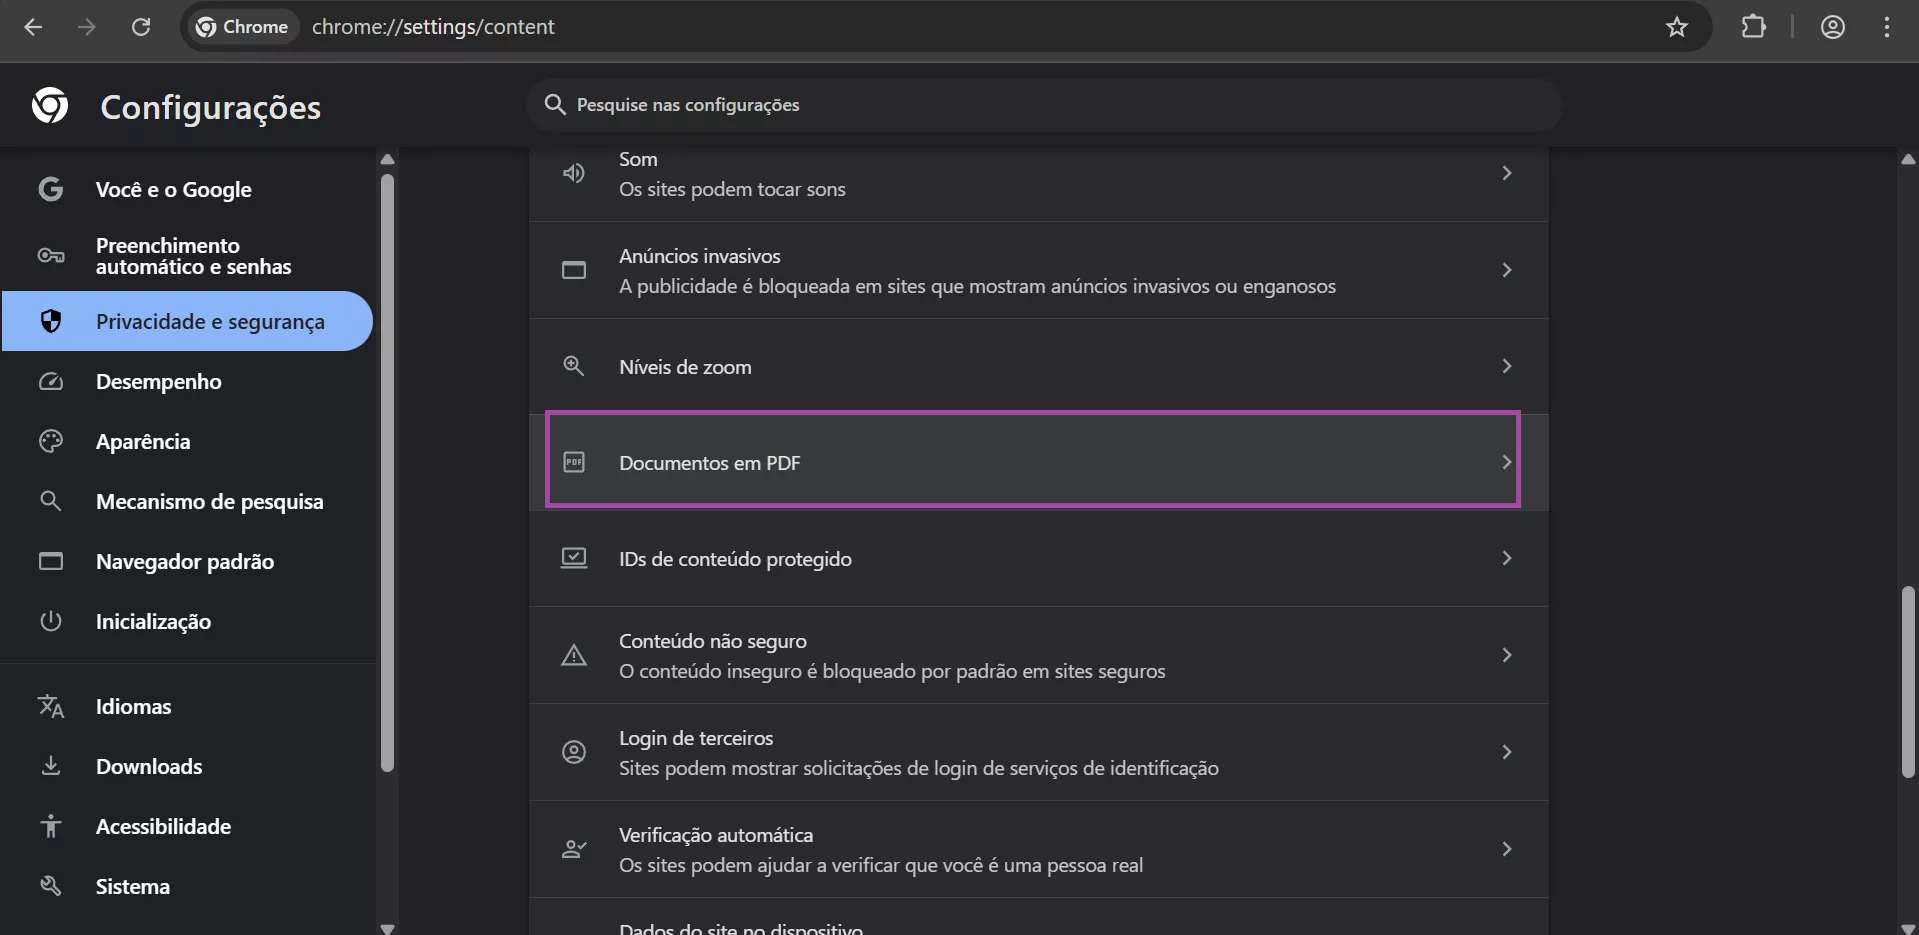1919x935 pixels.
Task: Click the Som speaker icon
Action: click(x=573, y=173)
